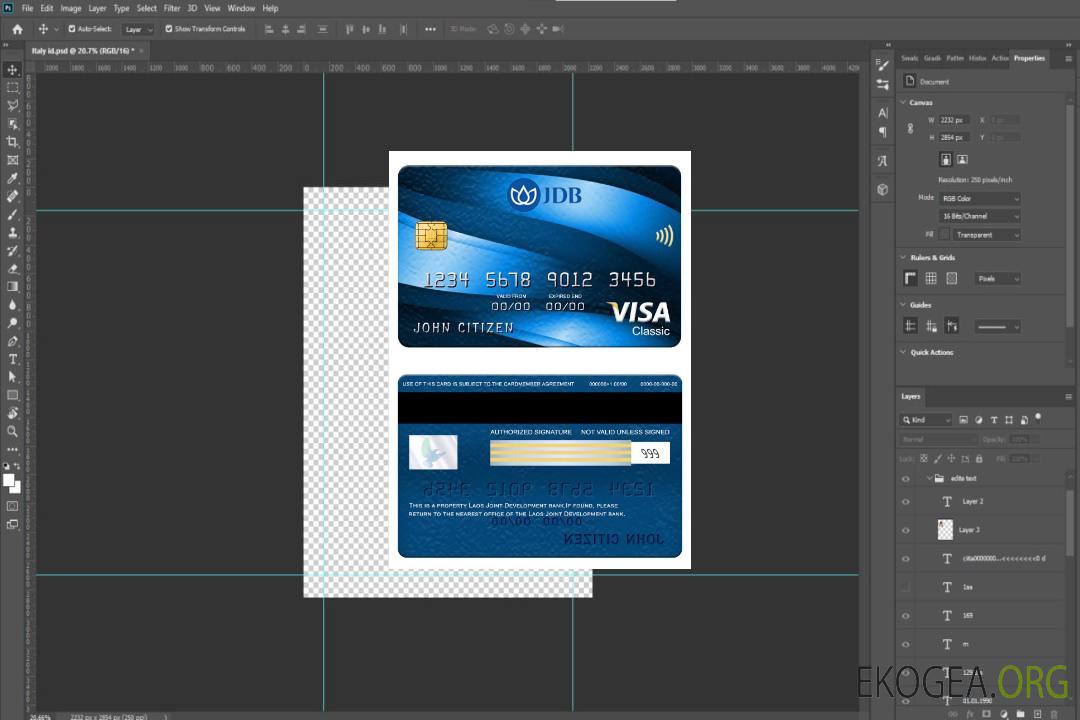Toggle grid icon in Rulers & Grids
The height and width of the screenshot is (720, 1080).
pyautogui.click(x=931, y=278)
